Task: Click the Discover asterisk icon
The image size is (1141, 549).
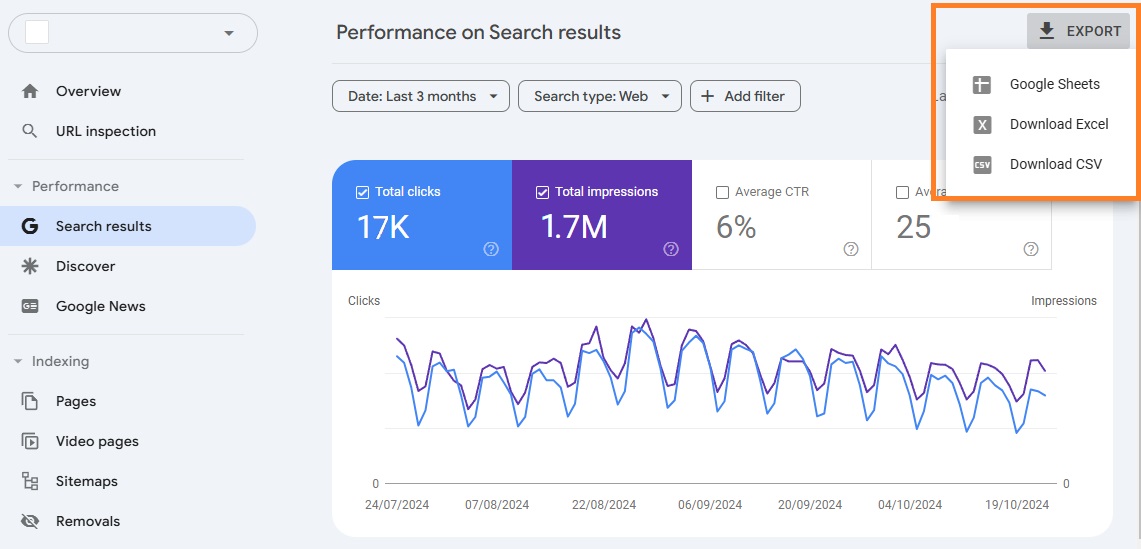Action: (x=29, y=266)
